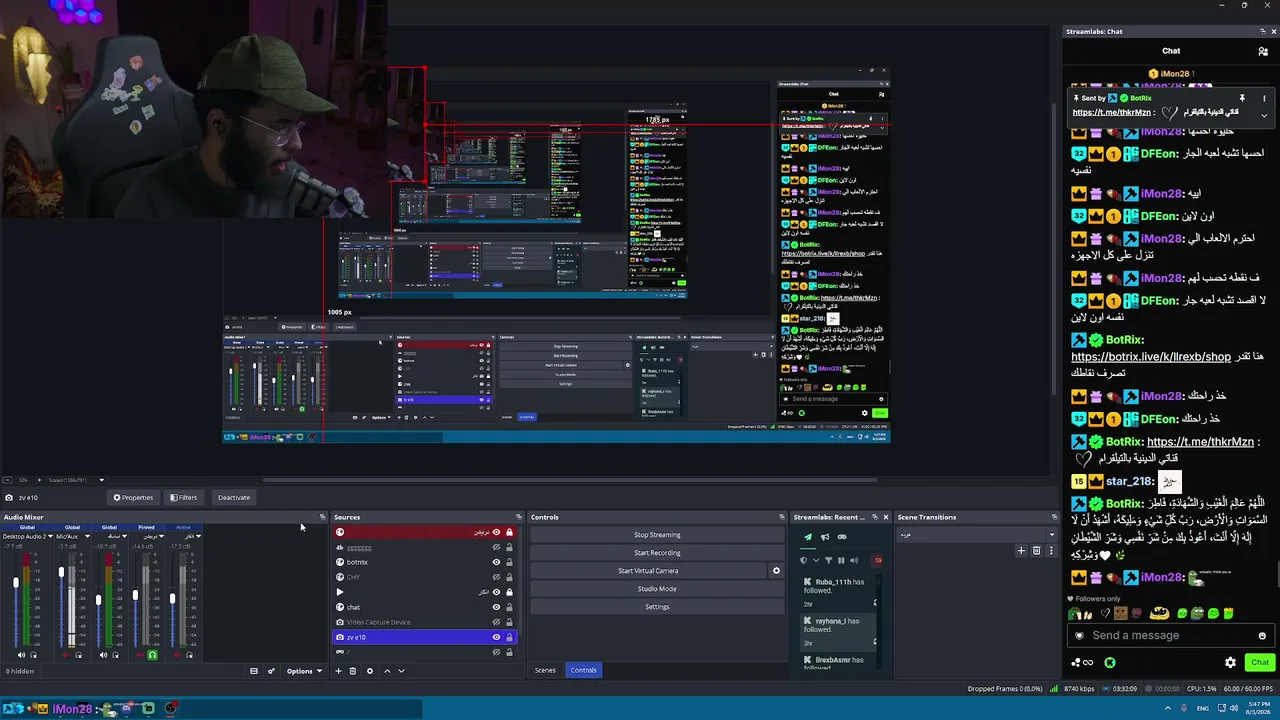Viewport: 1280px width, 720px height.
Task: Open transition properties three-dot menu
Action: click(x=1050, y=551)
